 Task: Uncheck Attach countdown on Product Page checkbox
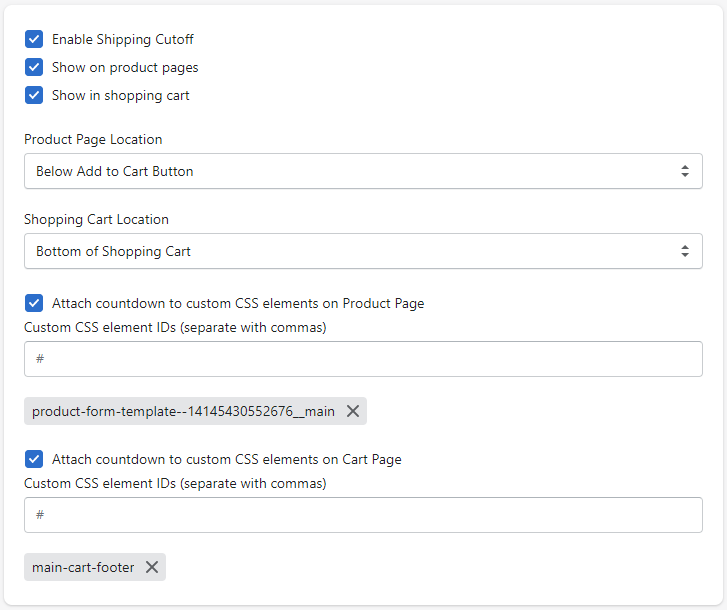pyautogui.click(x=34, y=303)
